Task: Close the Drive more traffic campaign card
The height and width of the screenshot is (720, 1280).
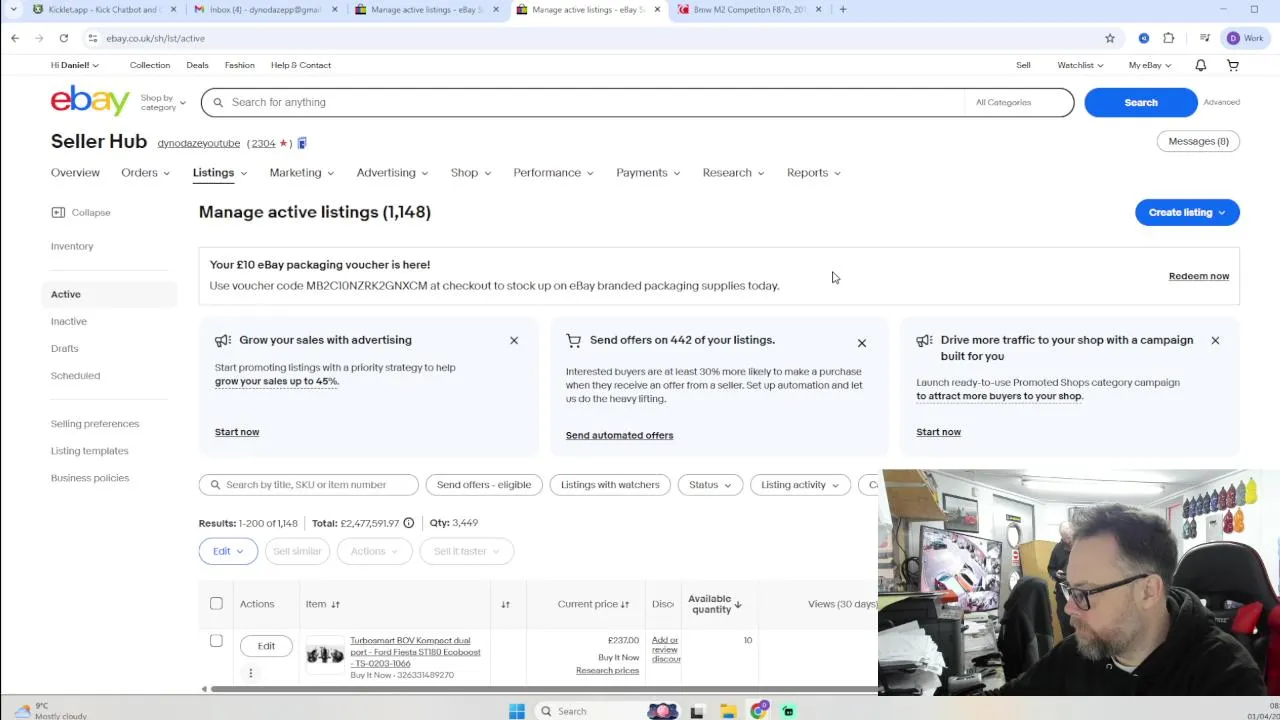Action: (x=1215, y=340)
